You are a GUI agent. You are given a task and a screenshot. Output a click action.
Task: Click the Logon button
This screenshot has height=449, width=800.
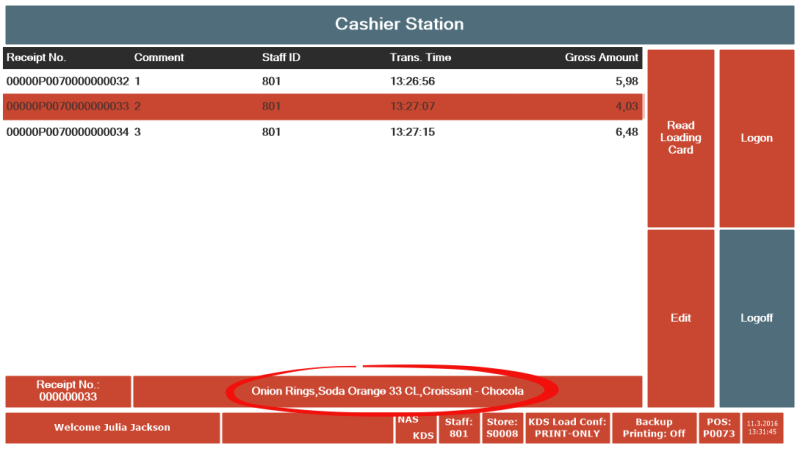(x=757, y=138)
